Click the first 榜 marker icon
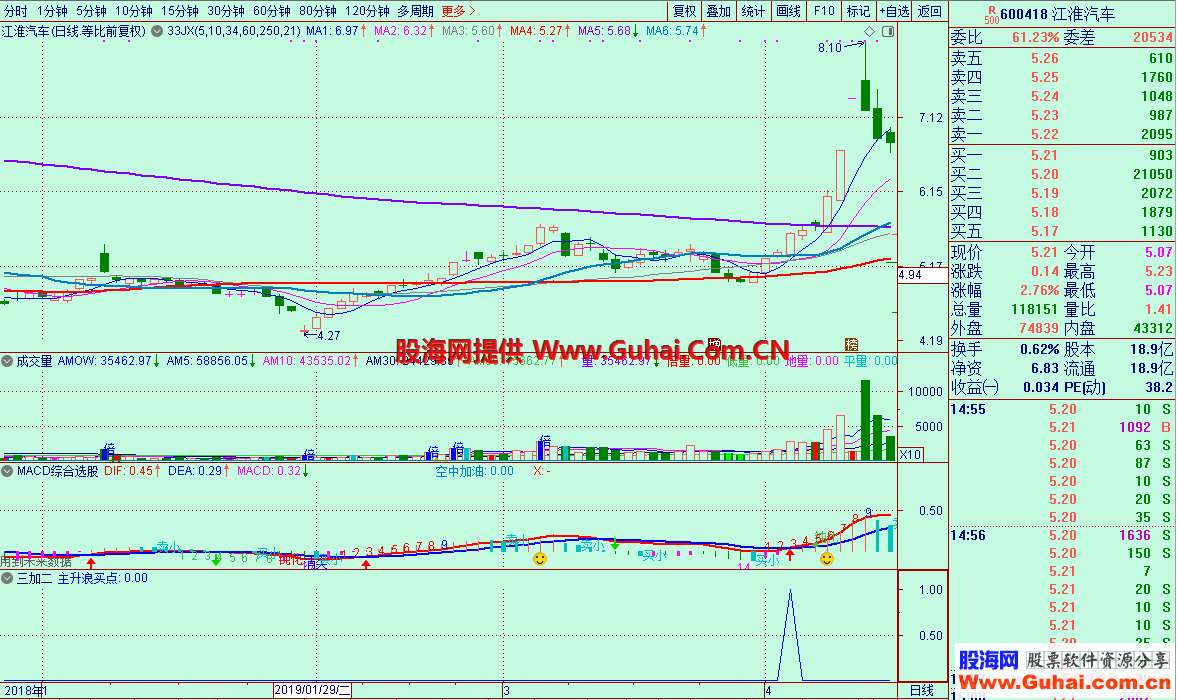Screen dimensions: 1177x700 coord(715,344)
